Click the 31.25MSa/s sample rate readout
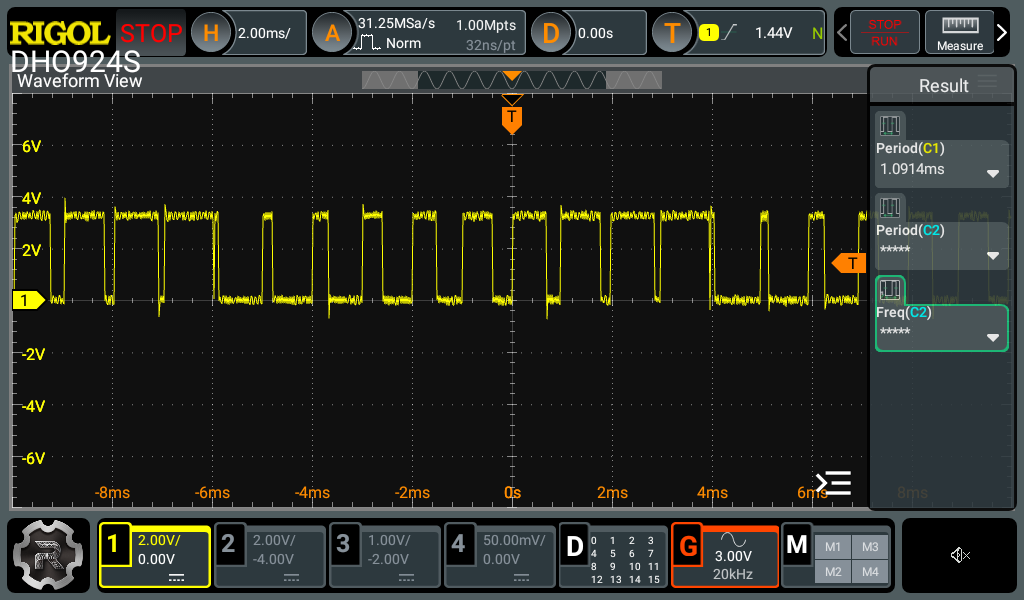 point(396,24)
